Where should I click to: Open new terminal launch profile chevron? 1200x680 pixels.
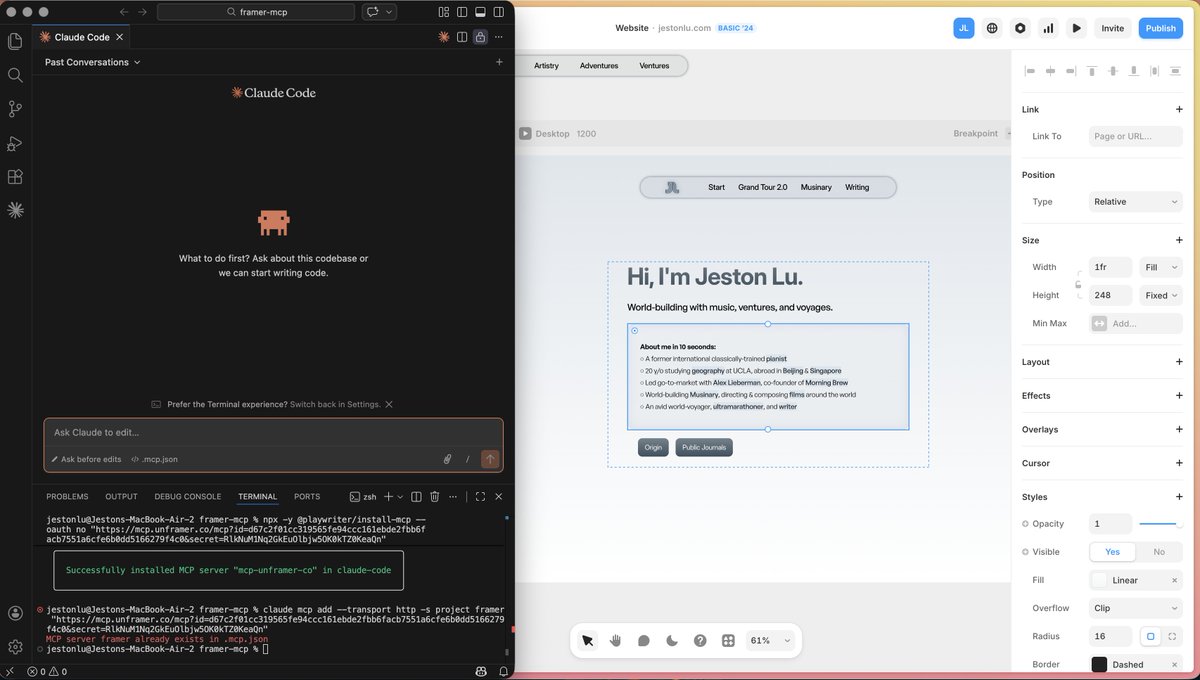pyautogui.click(x=399, y=496)
